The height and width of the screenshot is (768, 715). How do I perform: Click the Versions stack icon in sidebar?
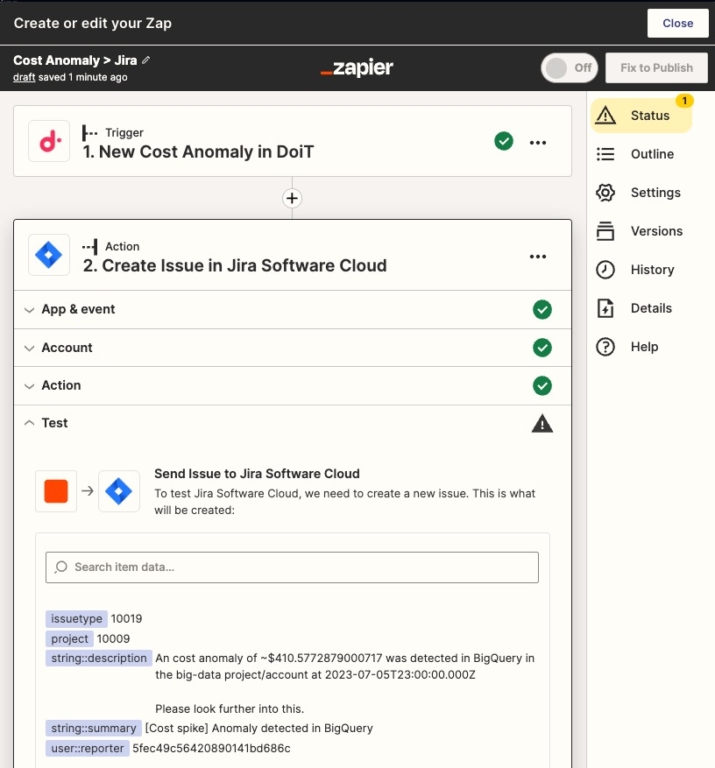[x=606, y=231]
